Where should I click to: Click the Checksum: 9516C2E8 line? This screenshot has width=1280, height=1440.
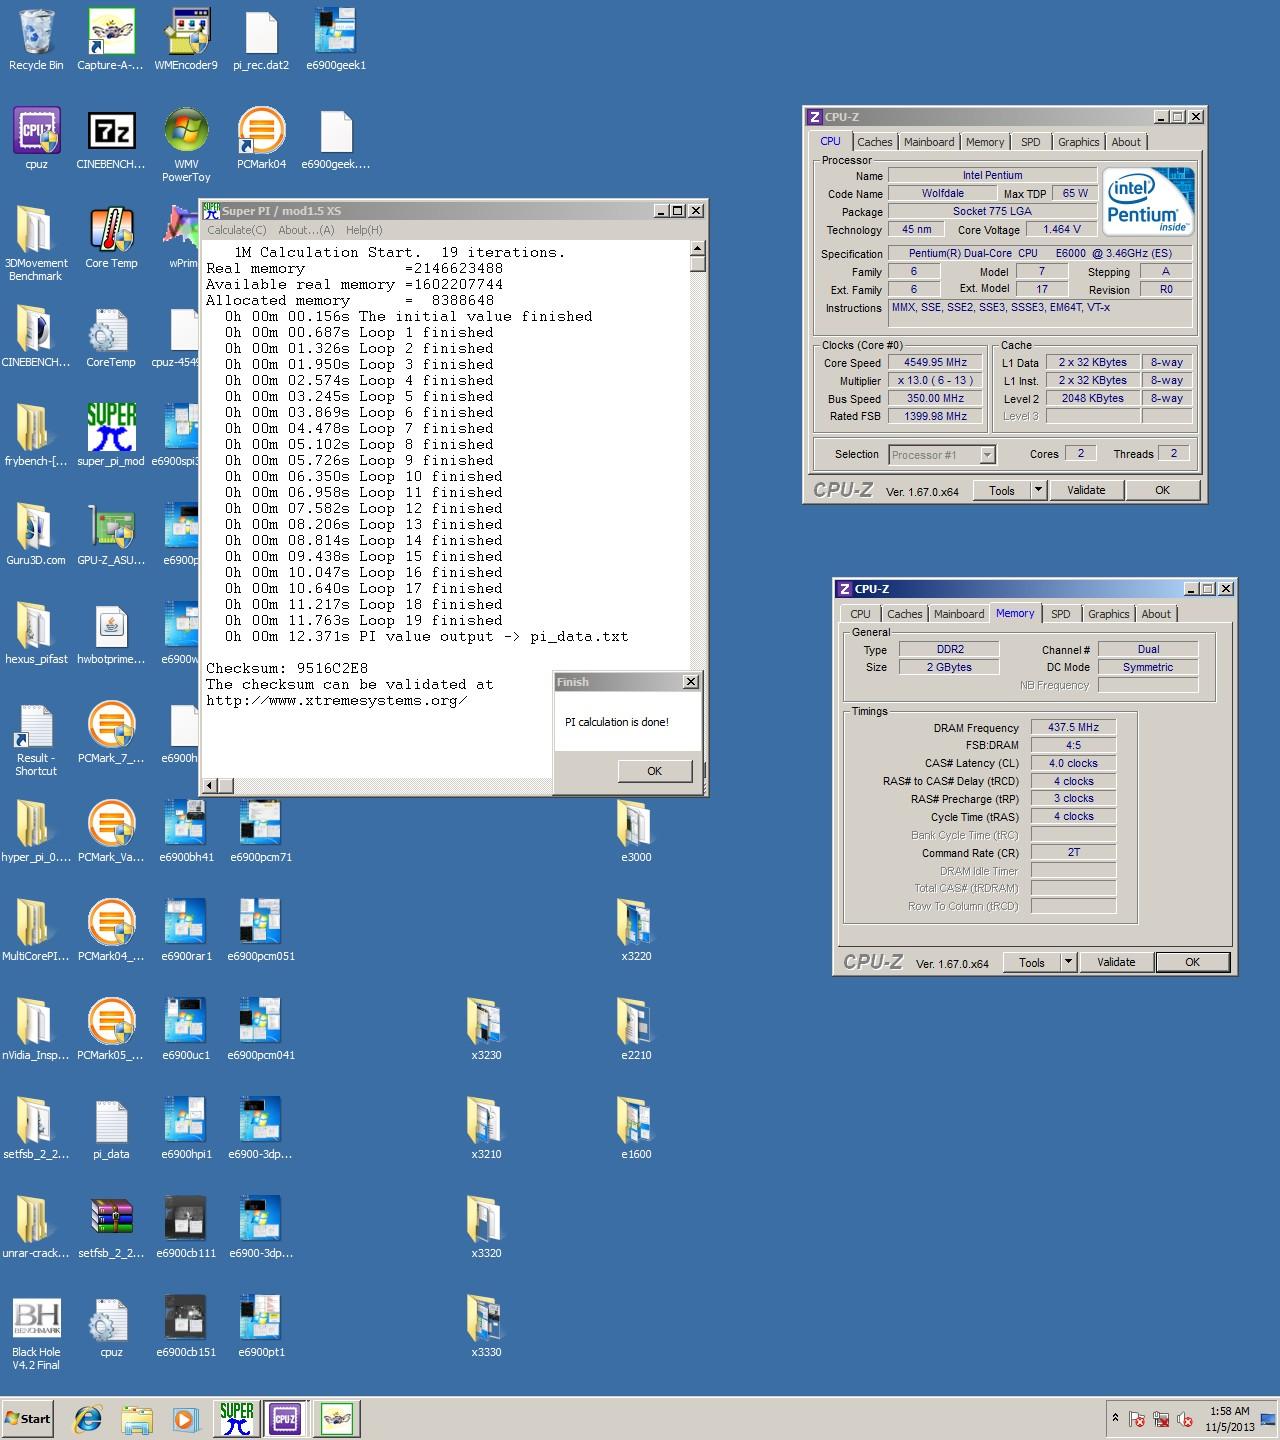[287, 668]
